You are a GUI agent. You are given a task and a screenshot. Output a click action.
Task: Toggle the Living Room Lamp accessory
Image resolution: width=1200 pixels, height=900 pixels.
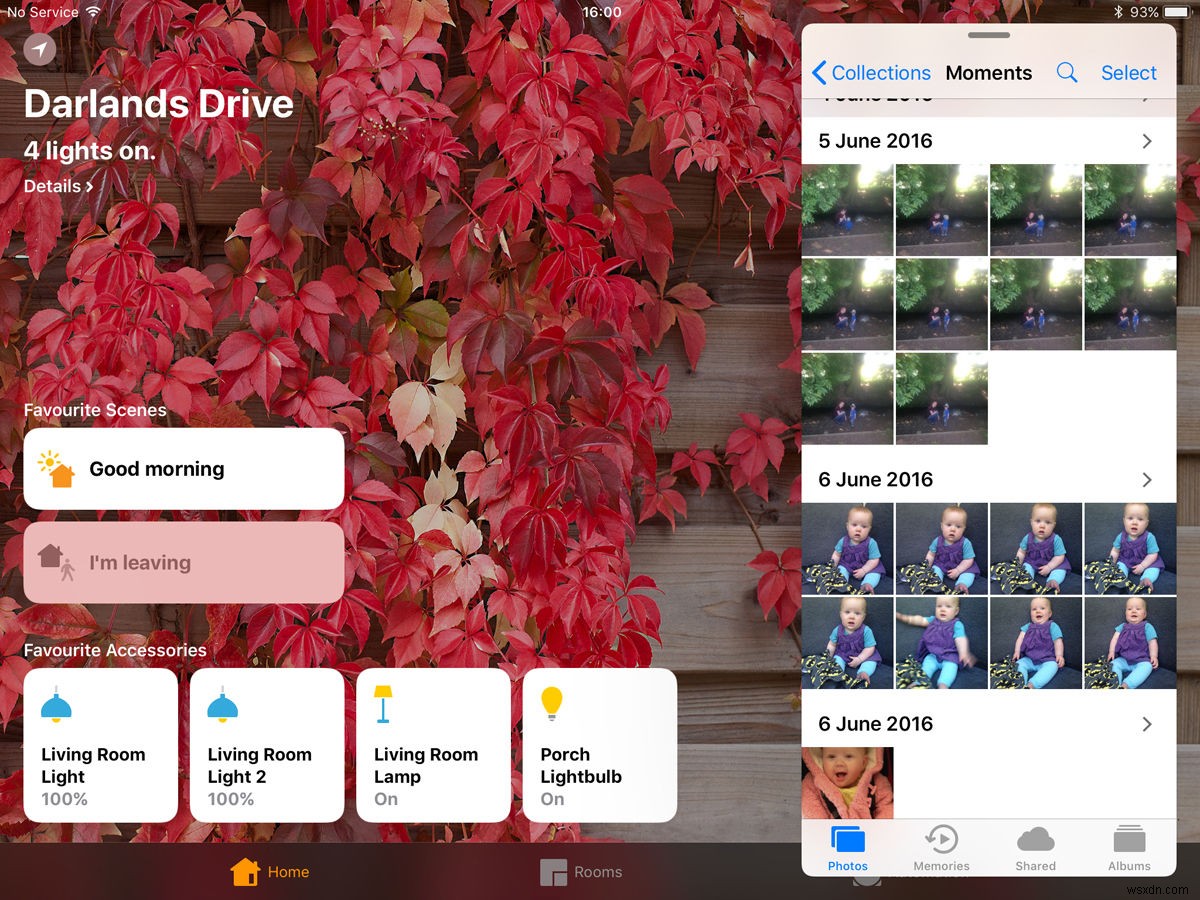[433, 745]
